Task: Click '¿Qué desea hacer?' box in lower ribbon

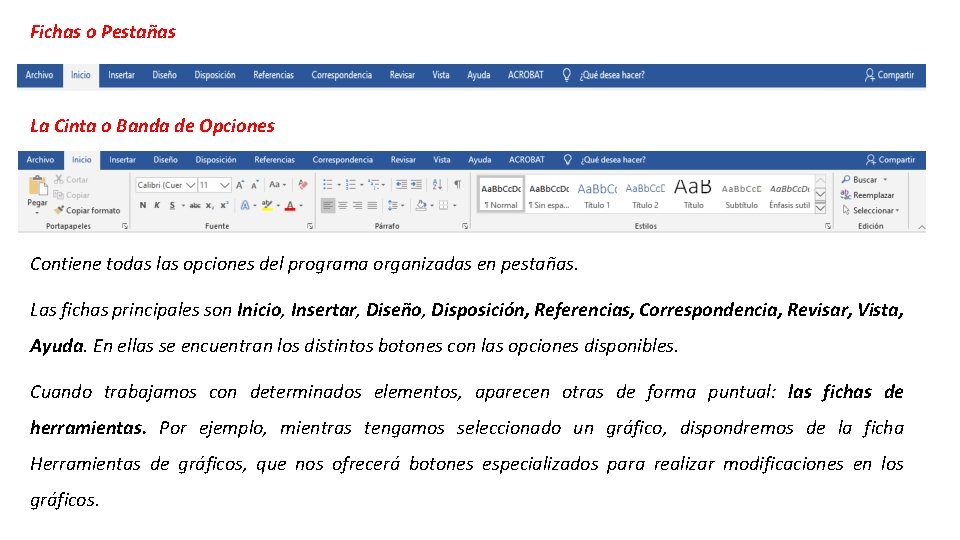Action: (613, 160)
